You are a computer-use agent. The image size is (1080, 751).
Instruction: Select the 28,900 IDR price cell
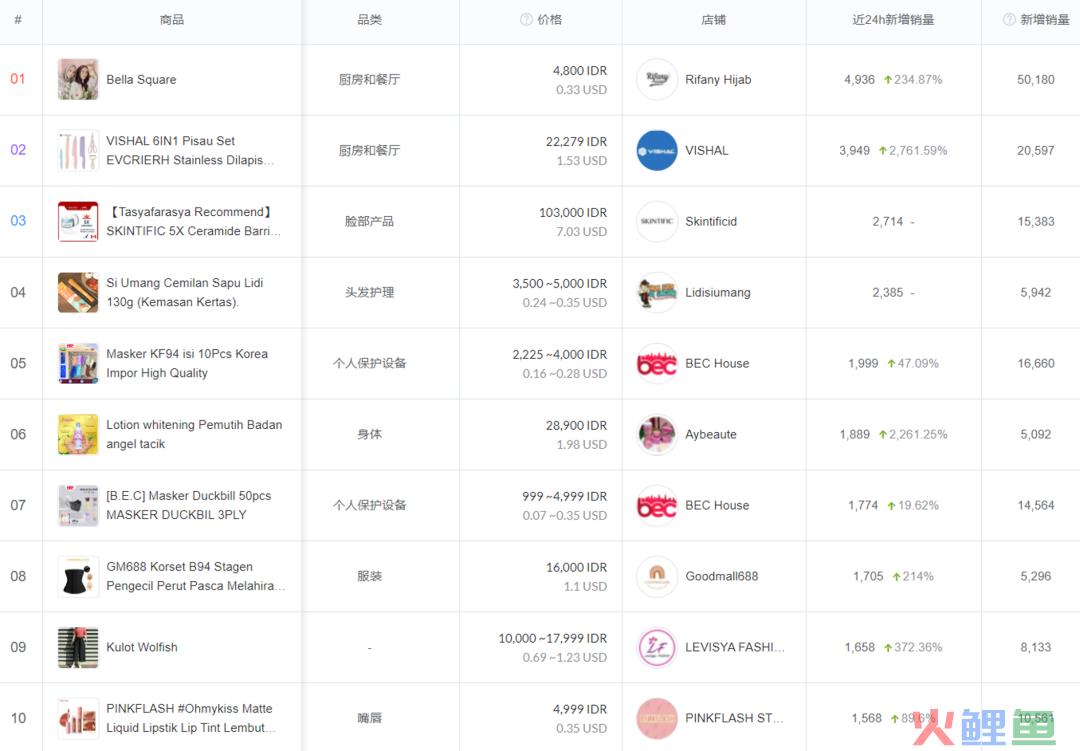577,425
